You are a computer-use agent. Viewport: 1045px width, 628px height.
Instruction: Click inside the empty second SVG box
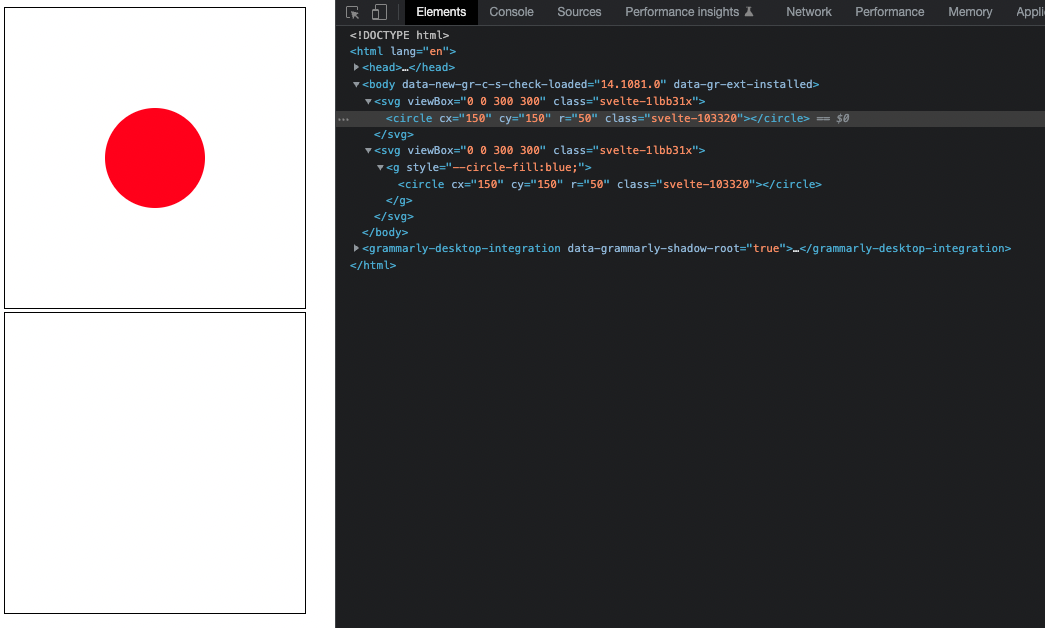(155, 463)
